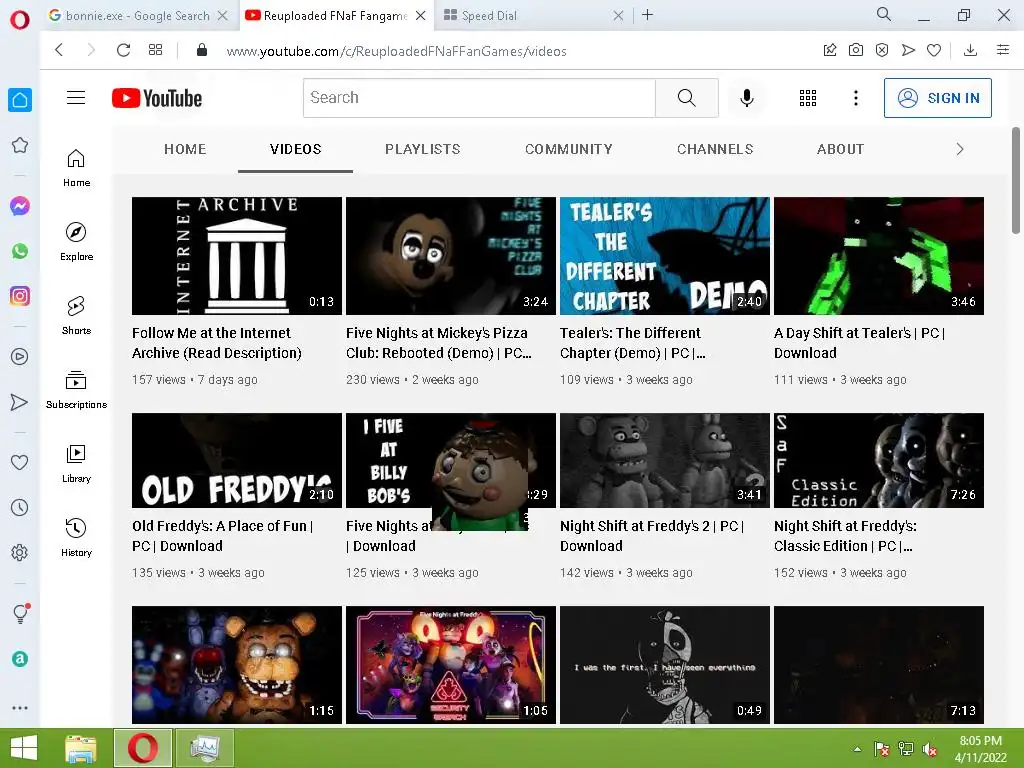Add page to bookmarks heart icon
This screenshot has width=1024, height=768.
[x=934, y=50]
